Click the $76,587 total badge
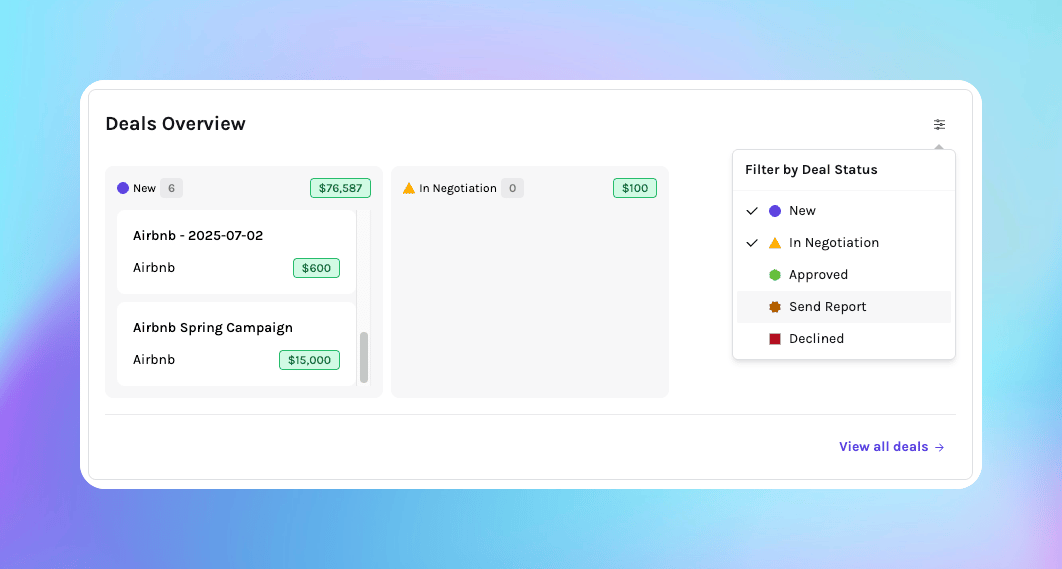 pos(340,188)
